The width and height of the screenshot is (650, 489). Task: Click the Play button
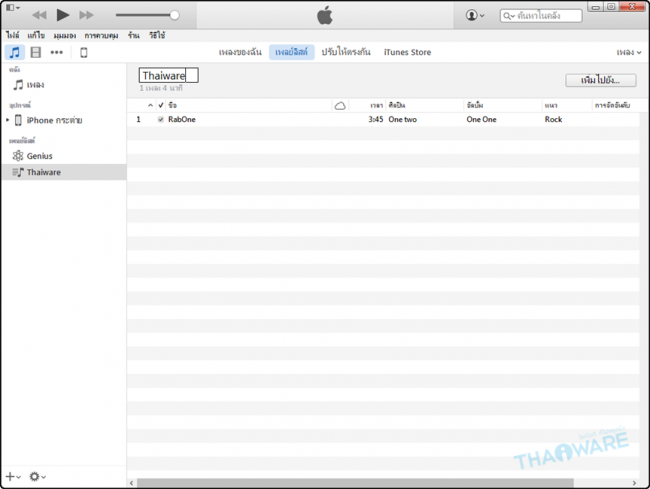pos(63,15)
